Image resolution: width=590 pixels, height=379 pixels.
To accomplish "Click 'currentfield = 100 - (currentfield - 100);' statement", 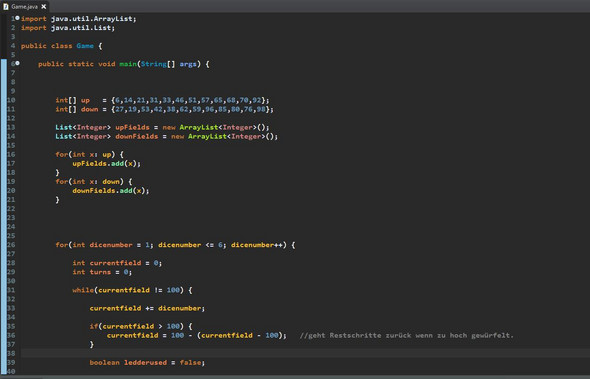I will point(197,335).
